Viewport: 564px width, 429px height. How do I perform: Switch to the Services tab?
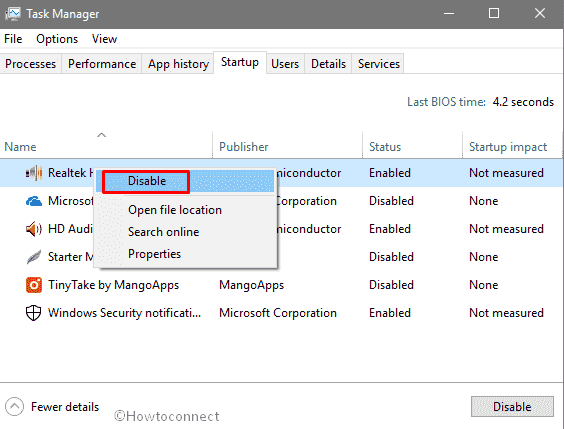(x=378, y=64)
